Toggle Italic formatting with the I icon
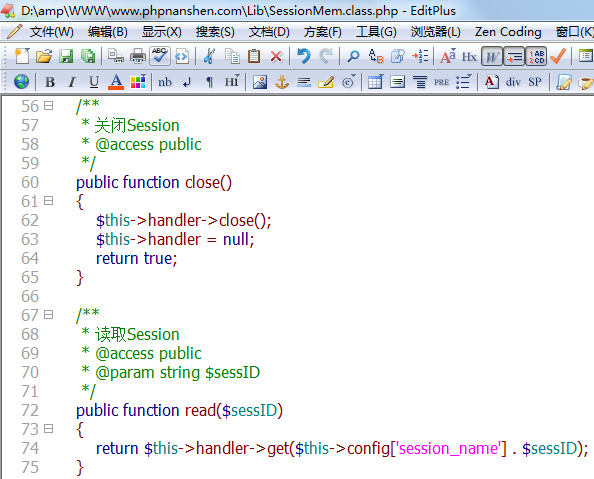The image size is (594, 479). point(72,82)
